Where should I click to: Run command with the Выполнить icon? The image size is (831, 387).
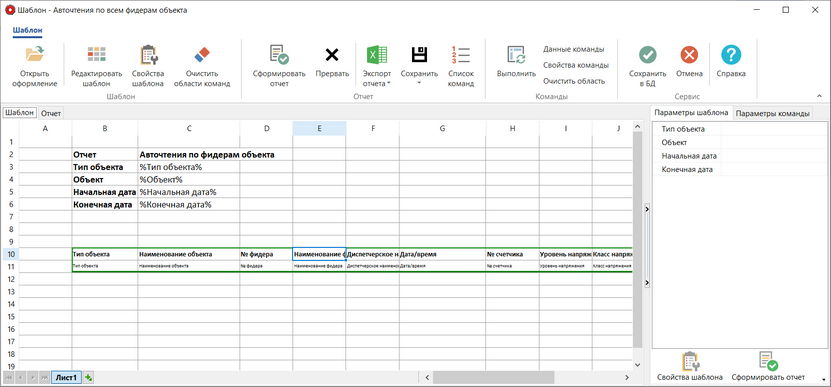516,54
